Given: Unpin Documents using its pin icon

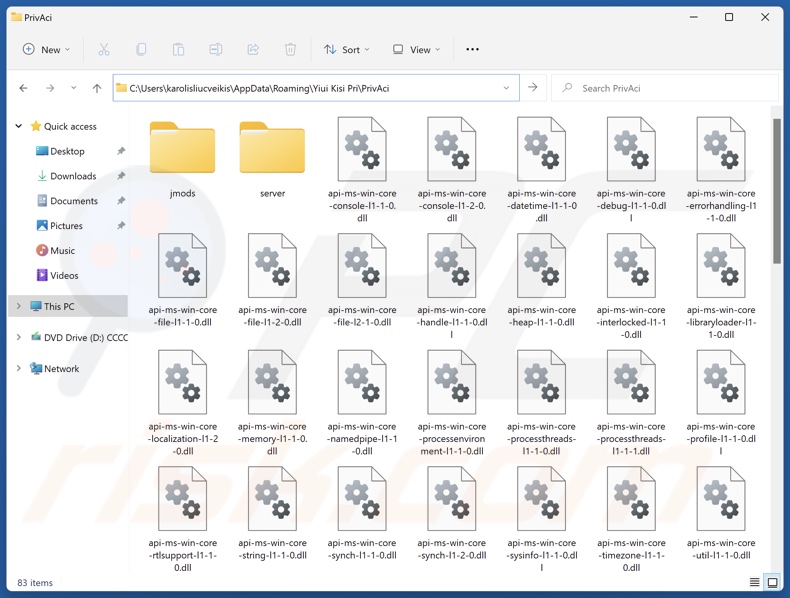Looking at the screenshot, I should click(121, 201).
